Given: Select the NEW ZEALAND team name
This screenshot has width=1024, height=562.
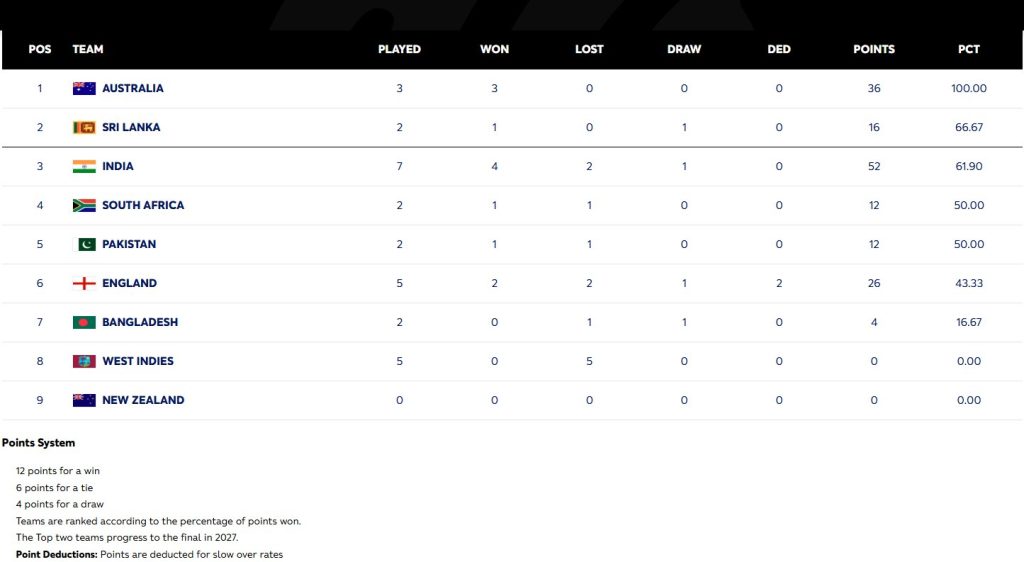Looking at the screenshot, I should (143, 400).
